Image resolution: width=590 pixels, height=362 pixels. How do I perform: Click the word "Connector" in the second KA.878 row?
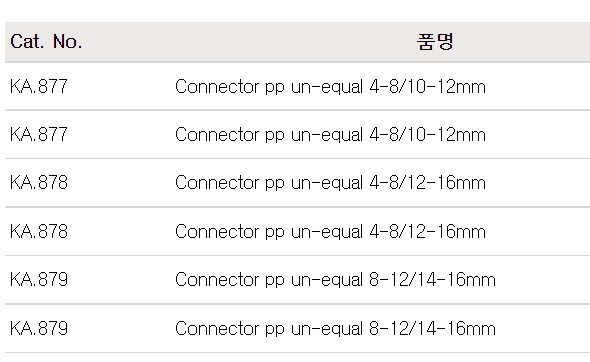(217, 231)
